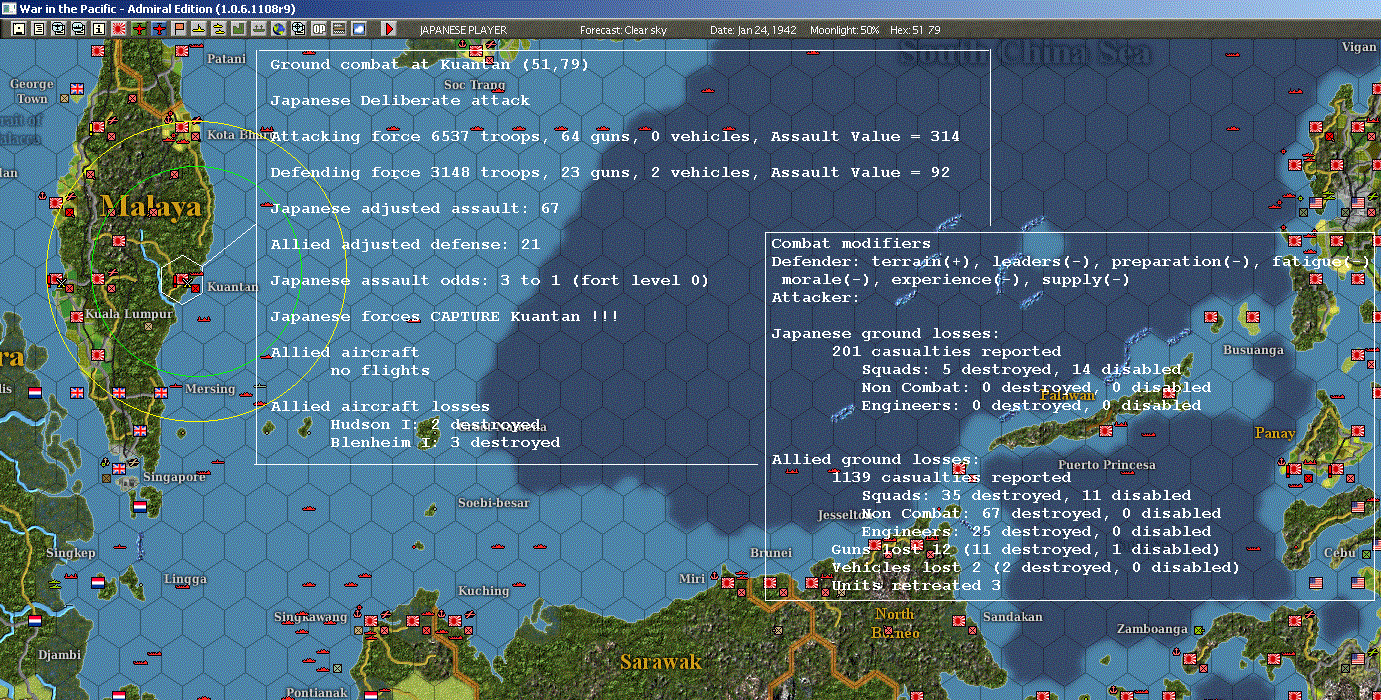The height and width of the screenshot is (700, 1381).
Task: Click the Mersing map label
Action: point(211,389)
